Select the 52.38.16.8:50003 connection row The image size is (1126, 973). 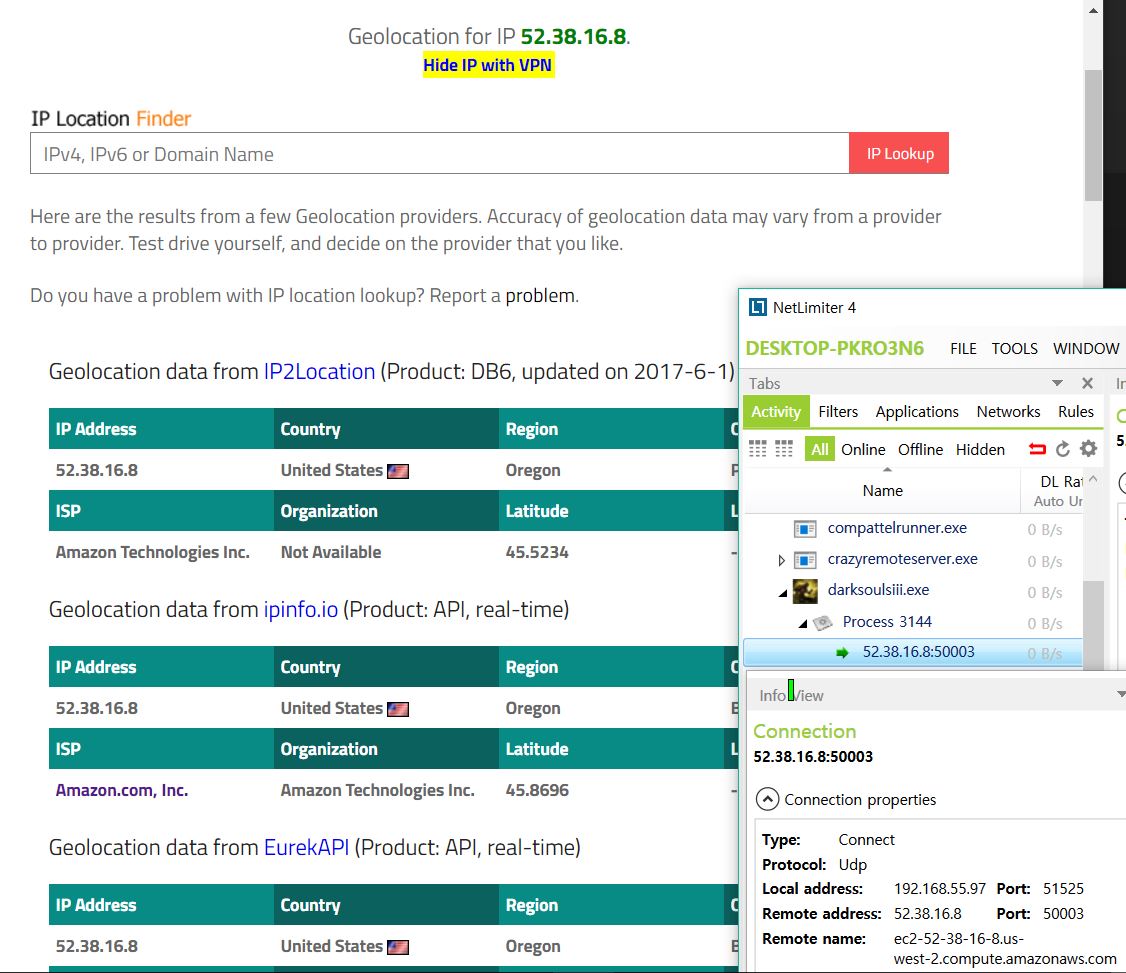click(913, 653)
